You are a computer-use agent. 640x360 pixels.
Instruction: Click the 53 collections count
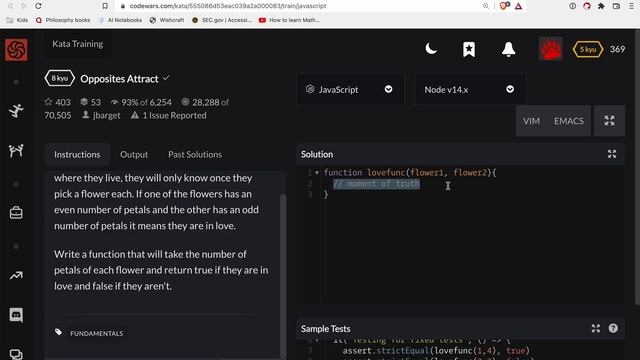91,102
